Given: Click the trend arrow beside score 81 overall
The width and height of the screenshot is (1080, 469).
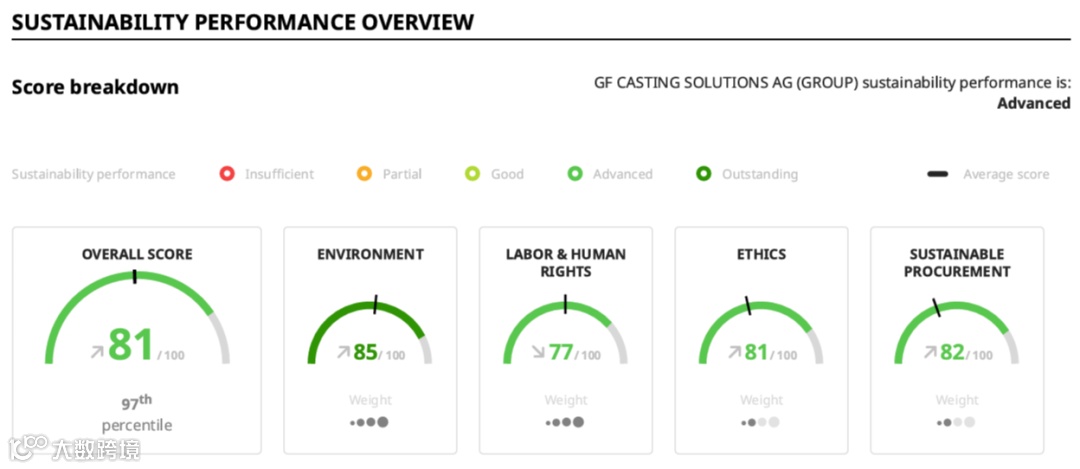Looking at the screenshot, I should [x=96, y=352].
